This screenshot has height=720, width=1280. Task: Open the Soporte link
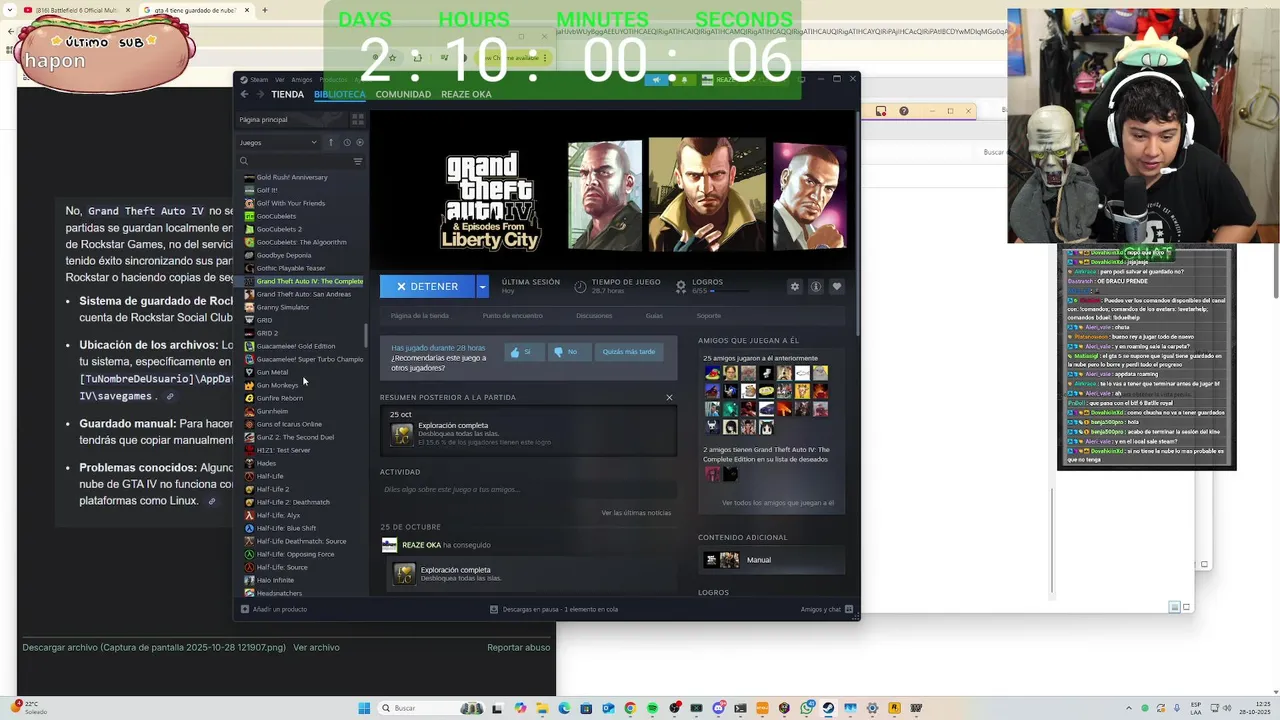click(x=708, y=315)
